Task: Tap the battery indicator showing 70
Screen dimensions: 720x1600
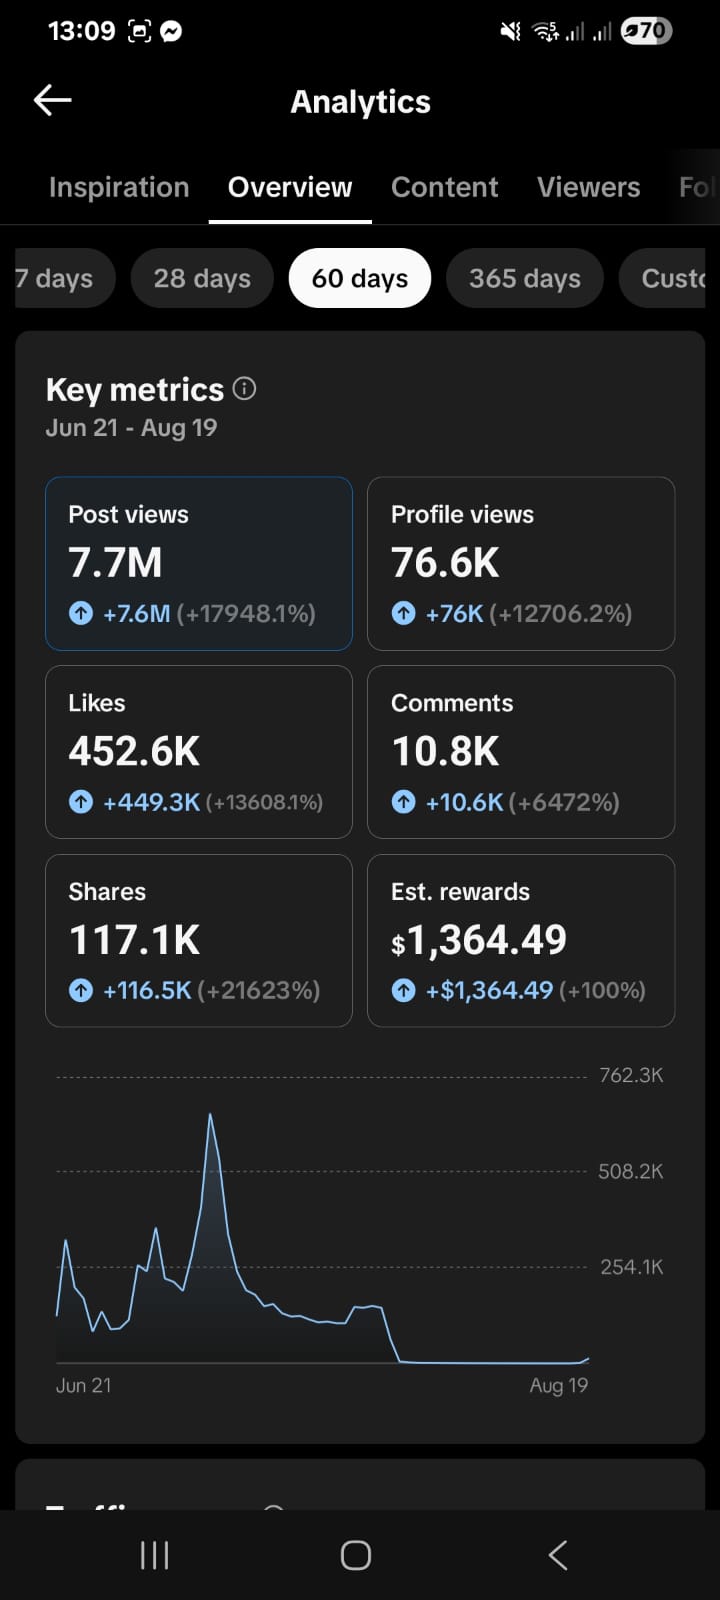Action: 646,31
